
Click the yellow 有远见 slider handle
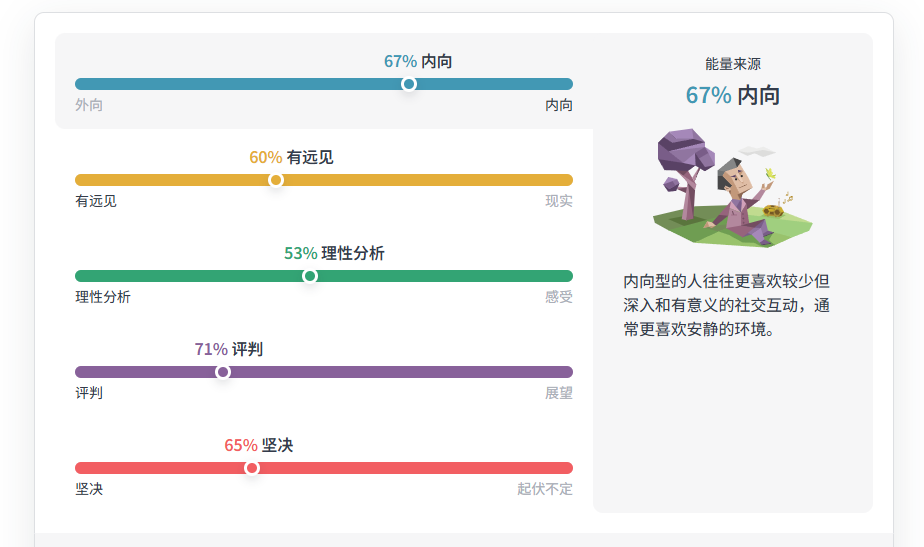coord(275,180)
